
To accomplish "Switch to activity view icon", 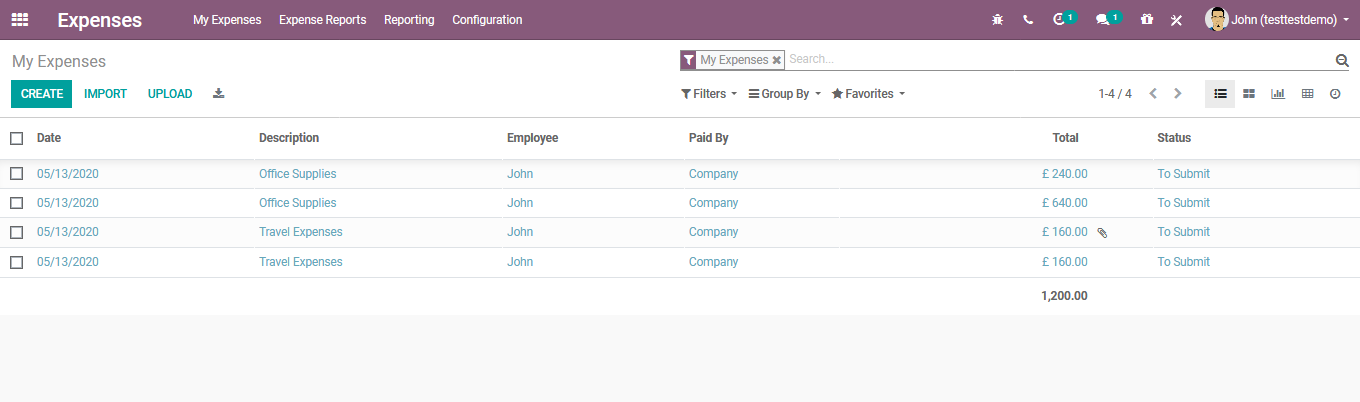I will point(1335,94).
